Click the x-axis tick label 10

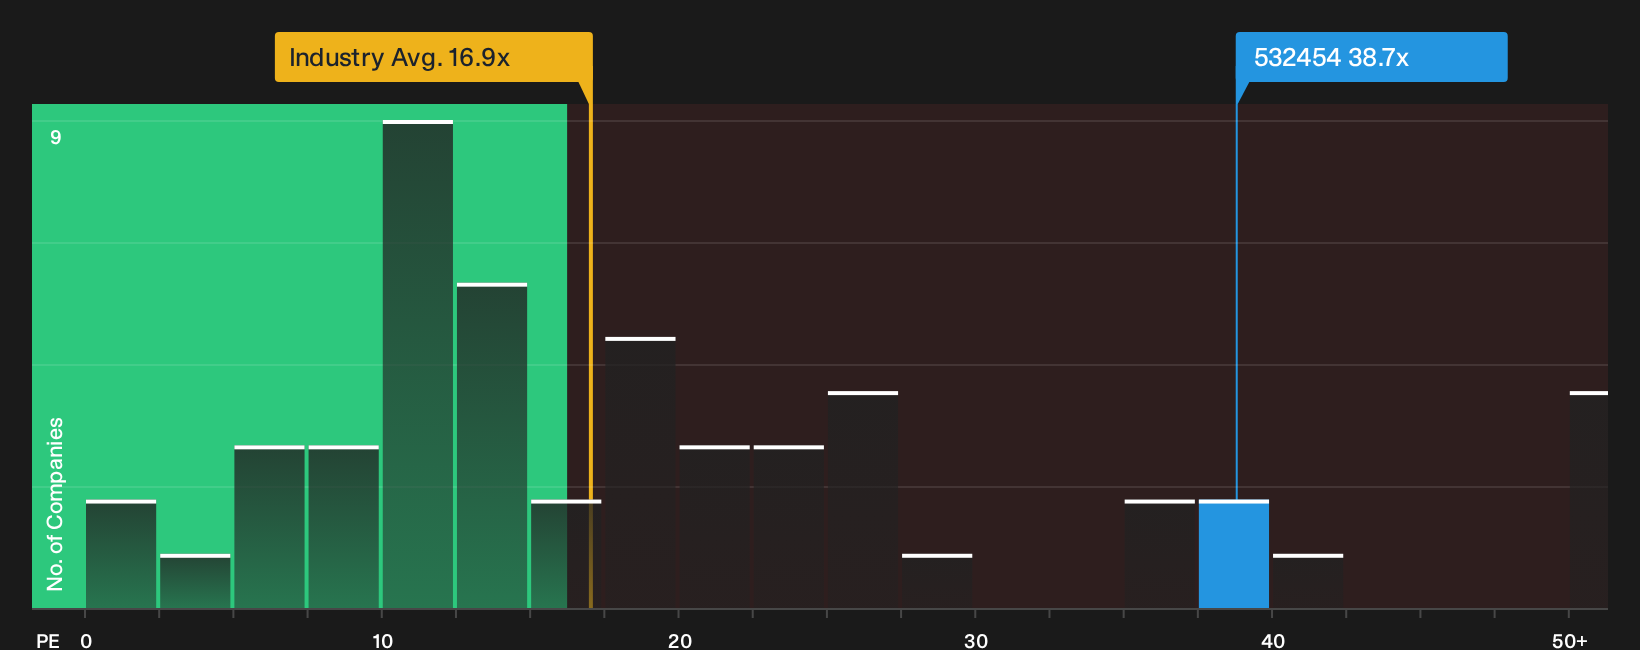[382, 641]
